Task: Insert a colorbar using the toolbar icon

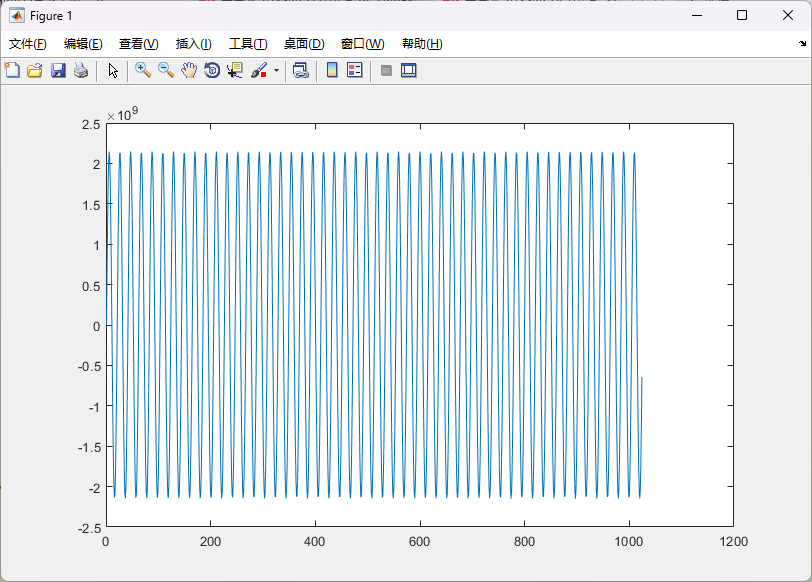Action: pyautogui.click(x=332, y=70)
